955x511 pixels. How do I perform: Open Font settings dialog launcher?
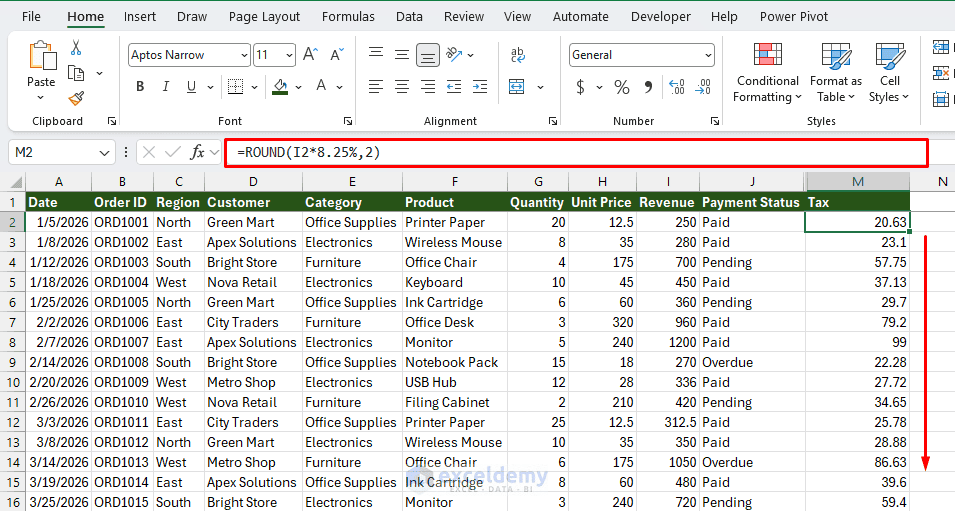(x=348, y=121)
